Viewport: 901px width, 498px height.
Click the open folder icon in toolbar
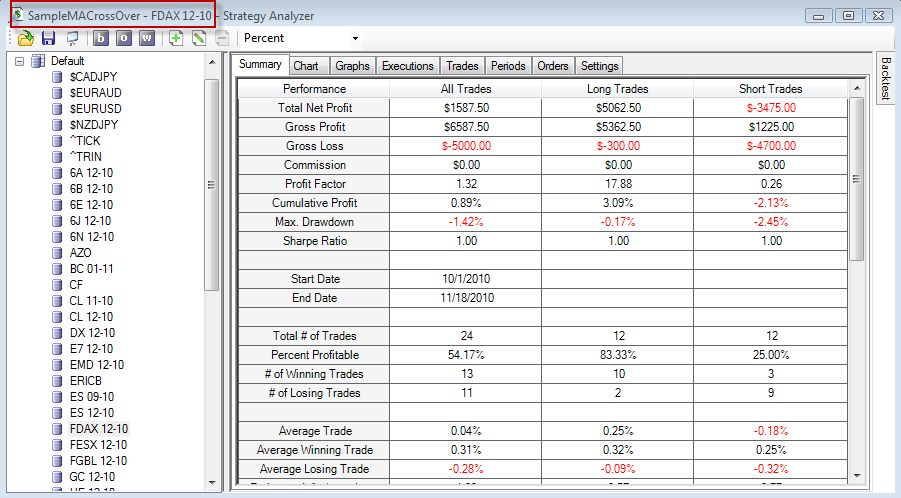(x=25, y=38)
